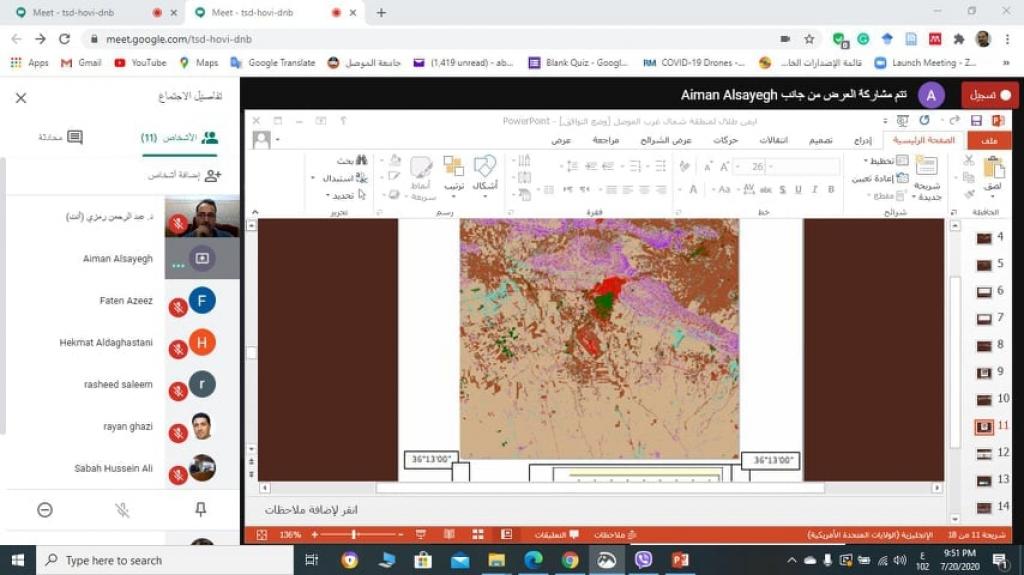1024x575 pixels.
Task: Switch to the first Meet browser tab
Action: click(x=85, y=13)
